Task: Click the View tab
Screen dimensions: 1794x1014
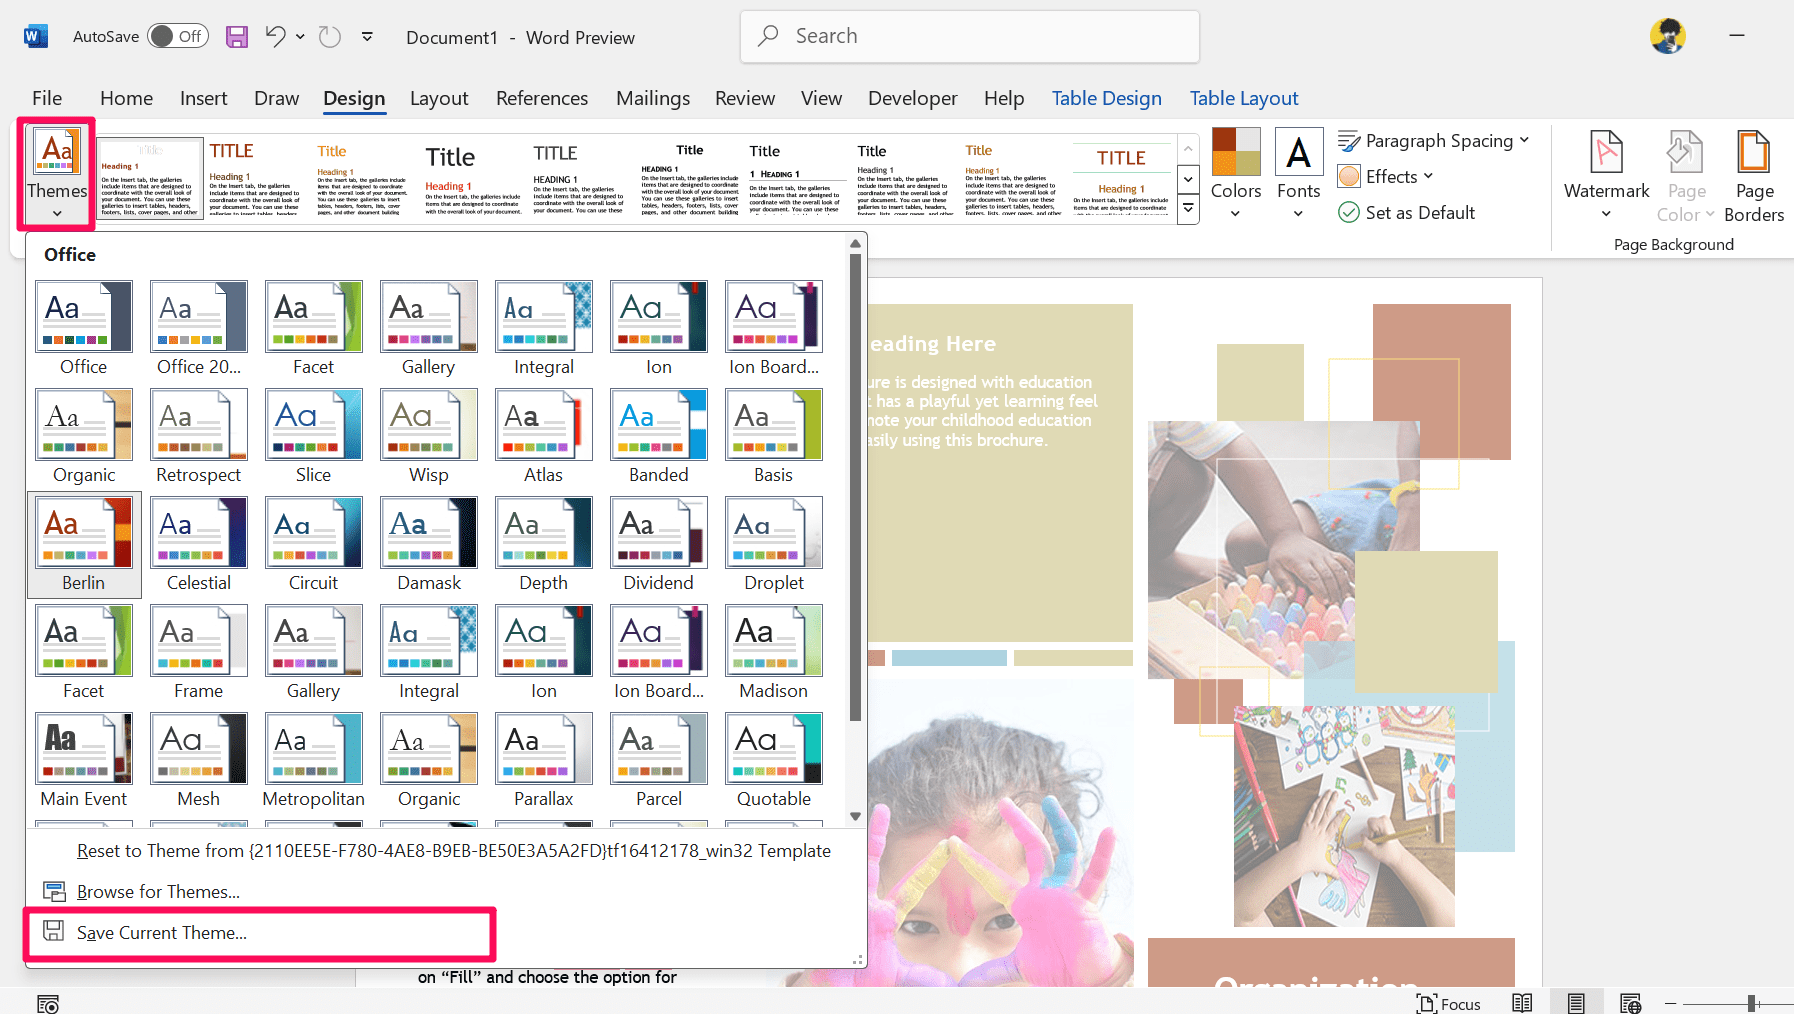Action: pos(821,98)
